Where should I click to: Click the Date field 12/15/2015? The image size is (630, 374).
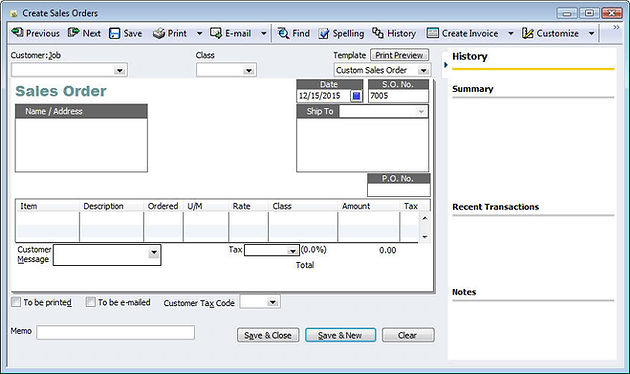323,96
